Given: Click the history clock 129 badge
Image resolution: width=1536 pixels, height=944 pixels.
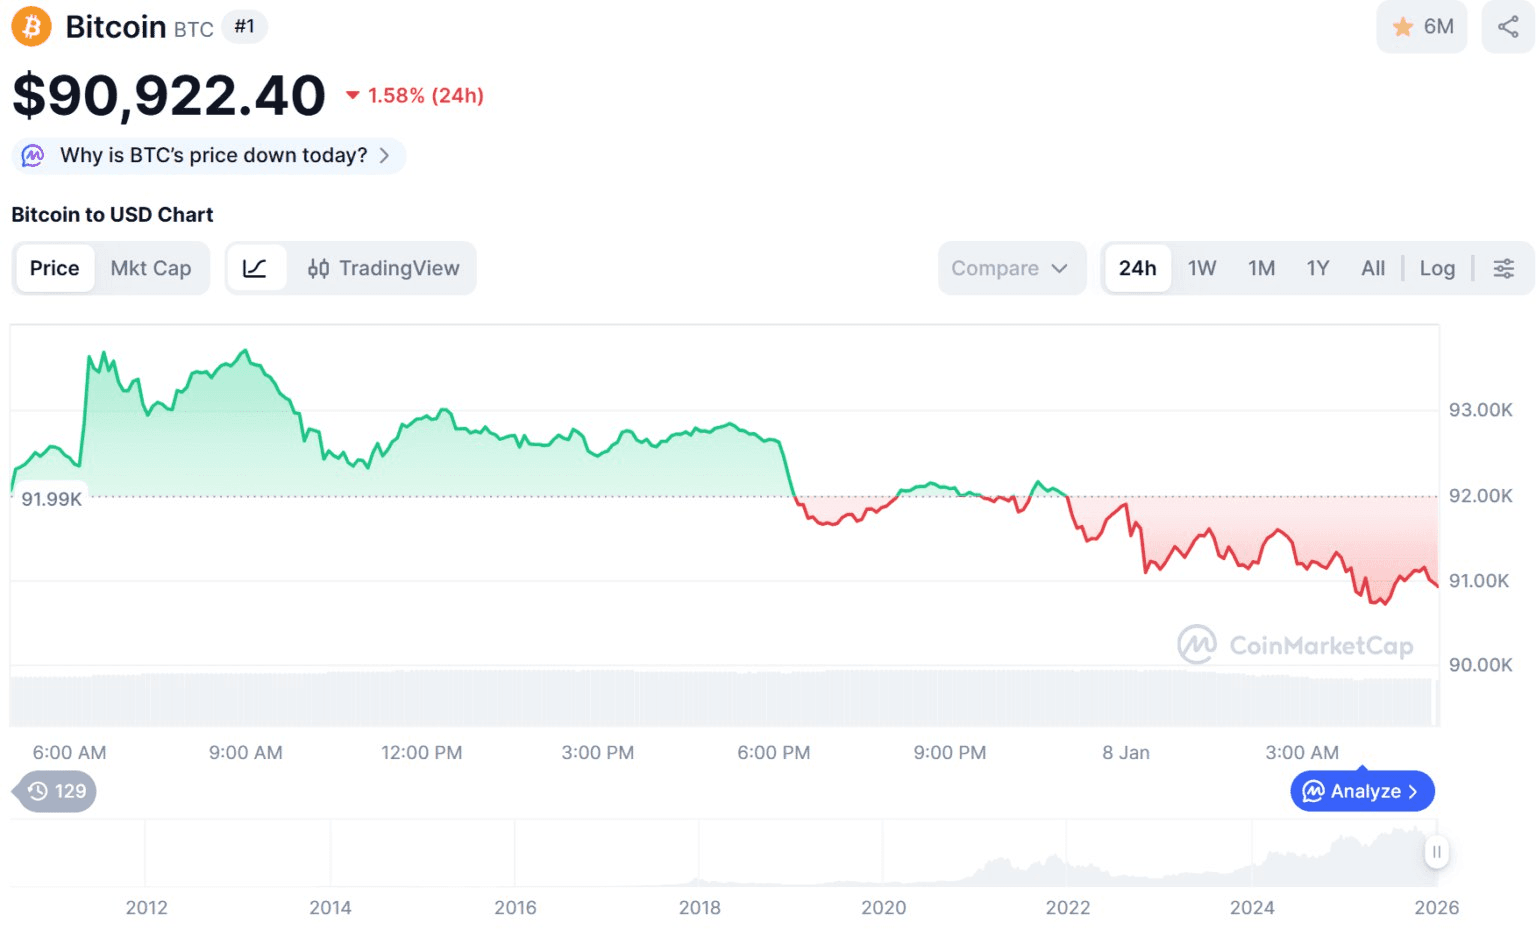Looking at the screenshot, I should click(57, 791).
